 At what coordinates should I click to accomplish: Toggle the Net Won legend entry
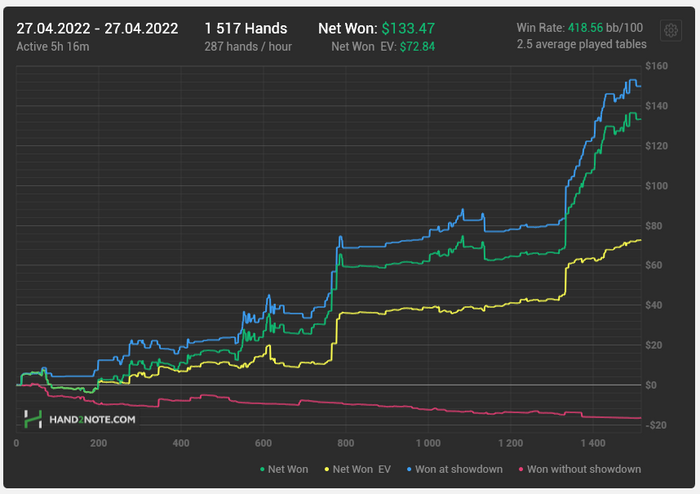pyautogui.click(x=284, y=469)
